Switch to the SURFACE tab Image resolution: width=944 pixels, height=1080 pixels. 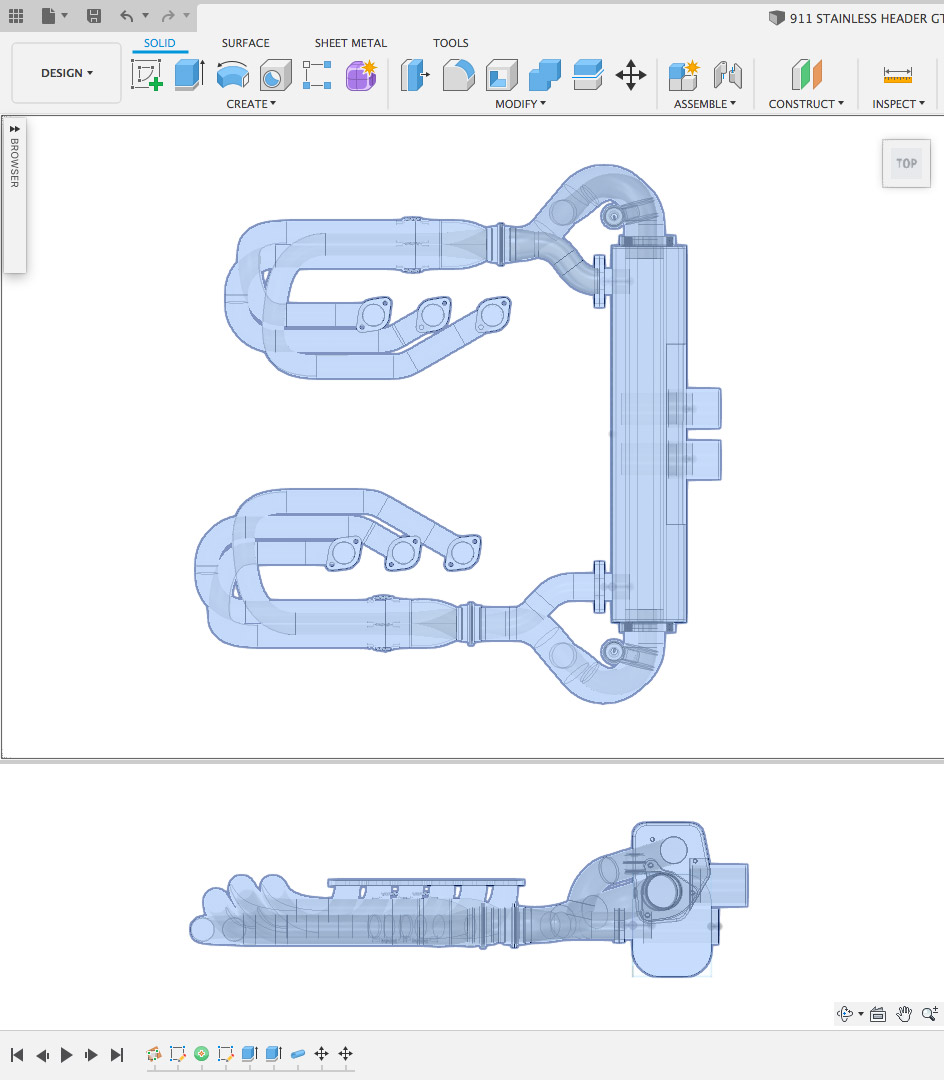pos(246,43)
